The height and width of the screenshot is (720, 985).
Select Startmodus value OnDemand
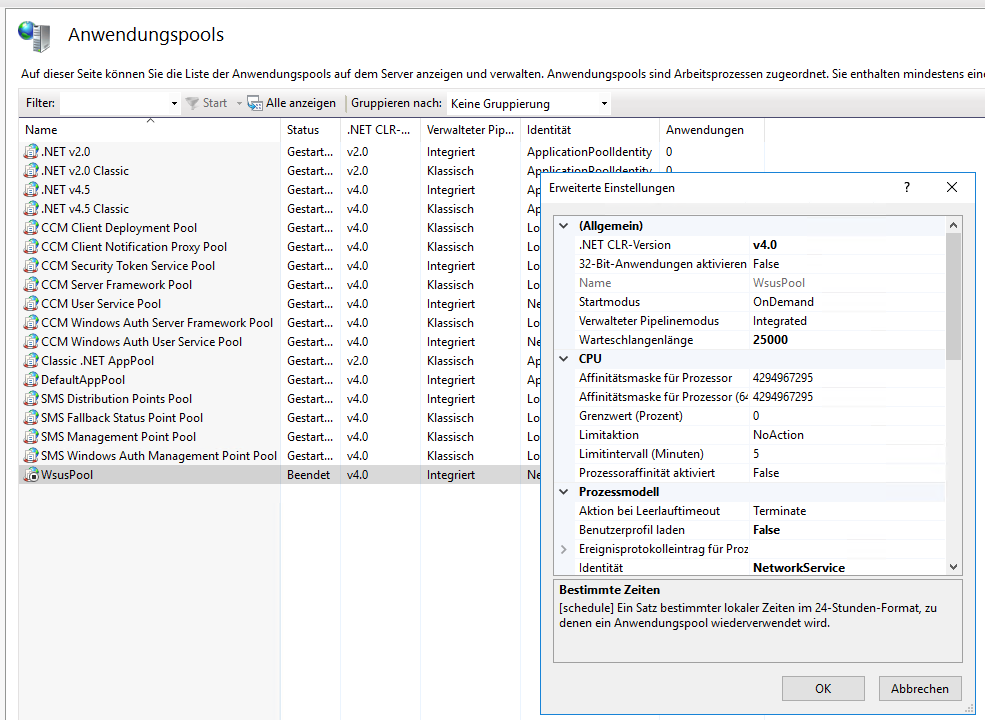[783, 302]
